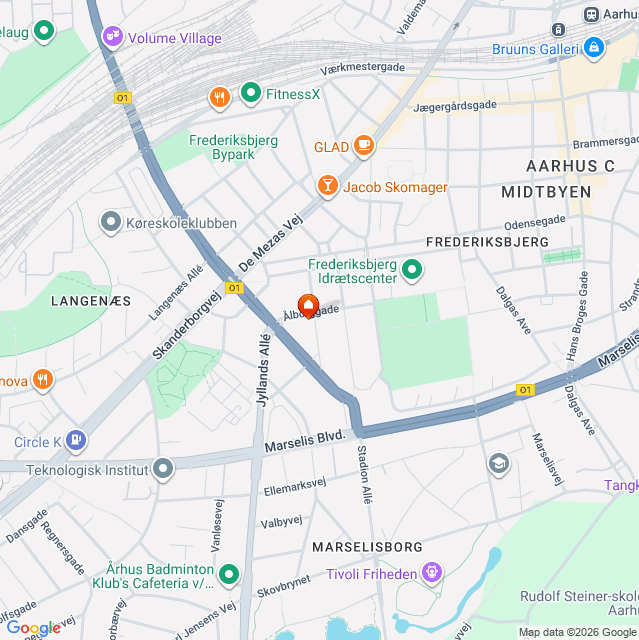Click the Frederiksbjerg Idrætscenter green pin
Image resolution: width=639 pixels, height=640 pixels.
[x=412, y=270]
